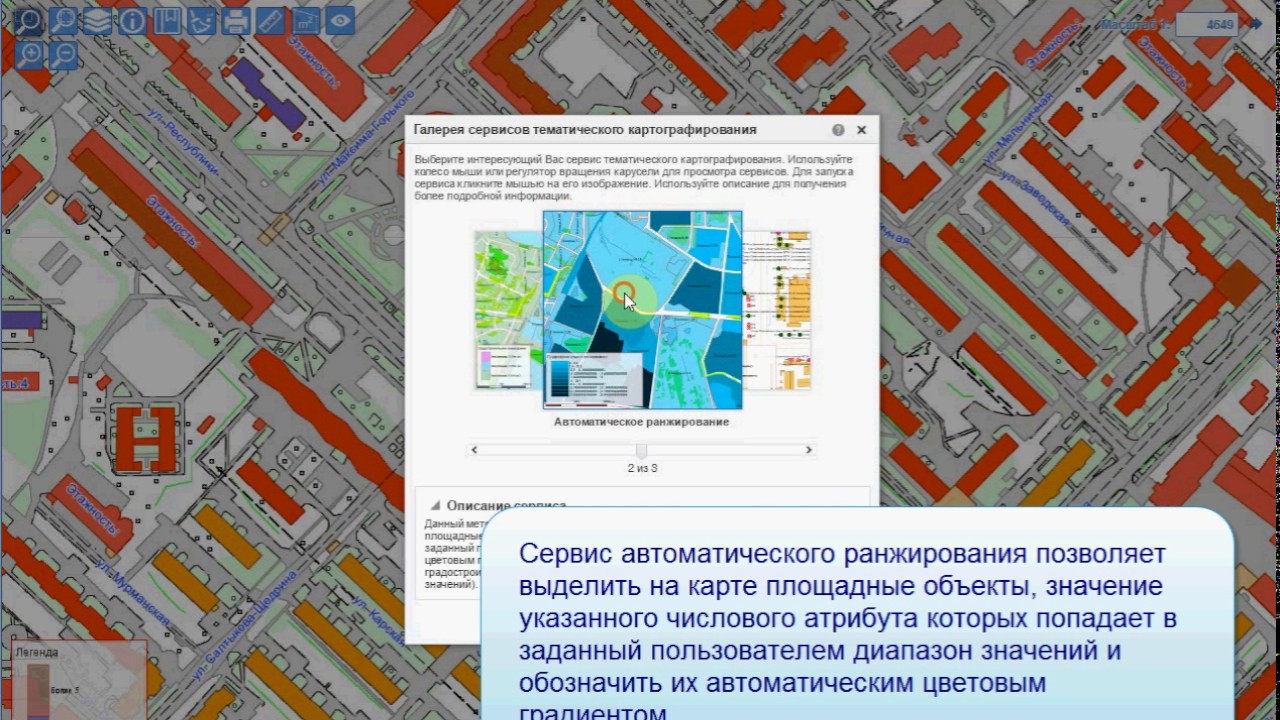Click the carousel scroll left arrow
The height and width of the screenshot is (720, 1280).
475,450
